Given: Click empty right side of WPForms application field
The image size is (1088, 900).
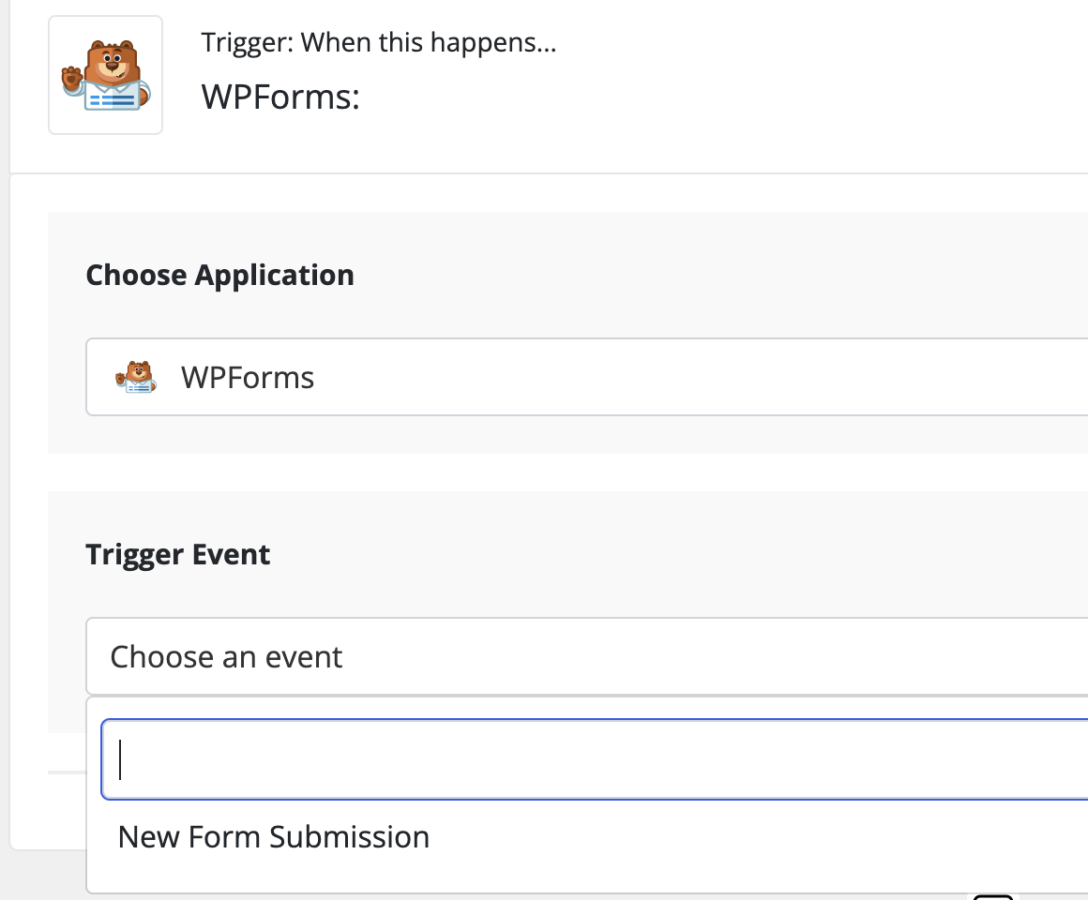Looking at the screenshot, I should click(x=800, y=377).
